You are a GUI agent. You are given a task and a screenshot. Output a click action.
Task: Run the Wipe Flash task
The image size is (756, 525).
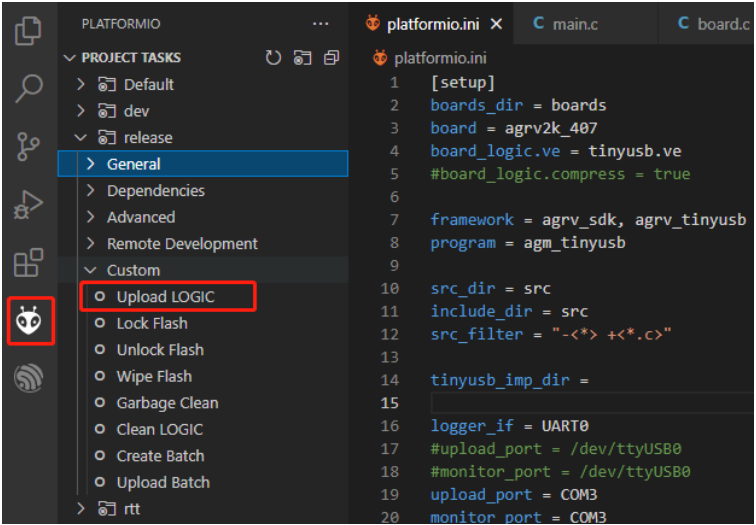click(x=154, y=377)
